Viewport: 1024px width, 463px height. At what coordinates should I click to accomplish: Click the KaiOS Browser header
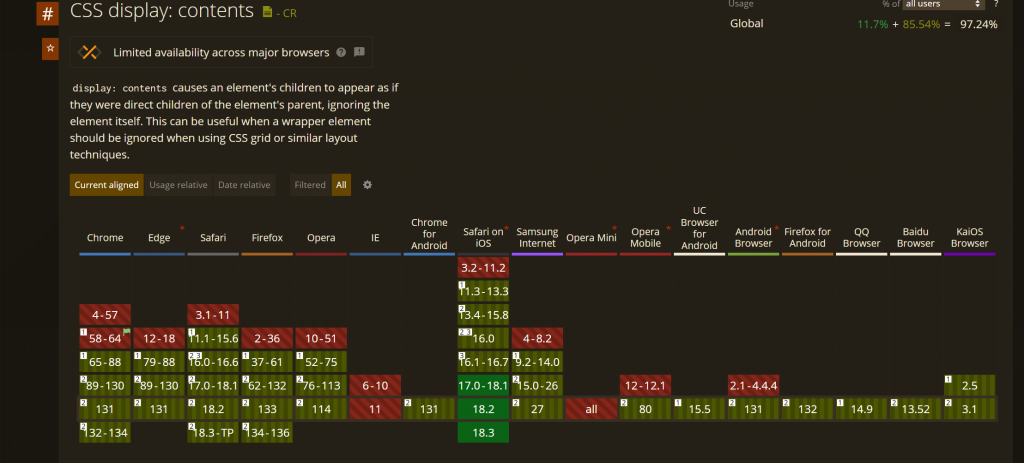coord(970,237)
